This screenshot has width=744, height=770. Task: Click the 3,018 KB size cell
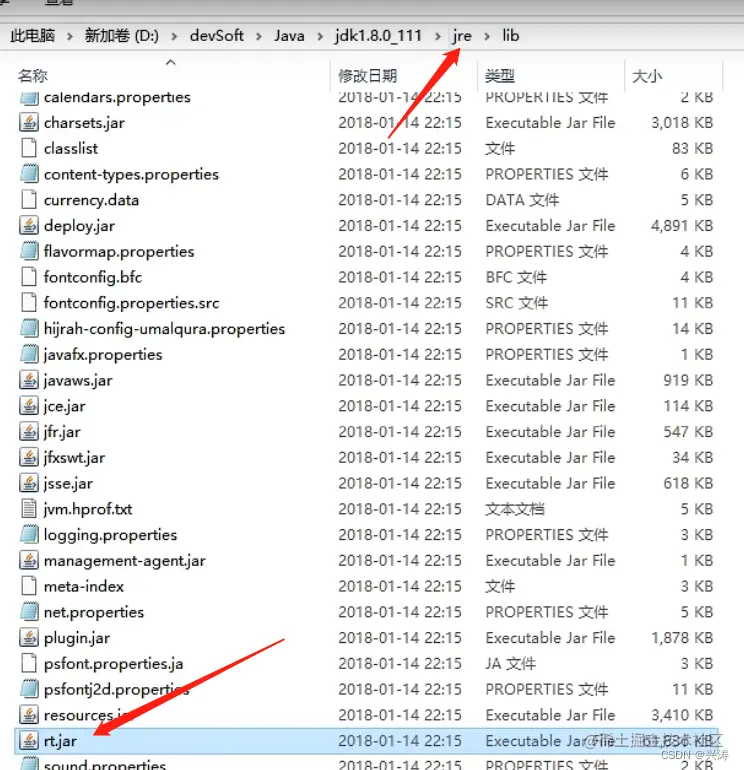(x=682, y=123)
